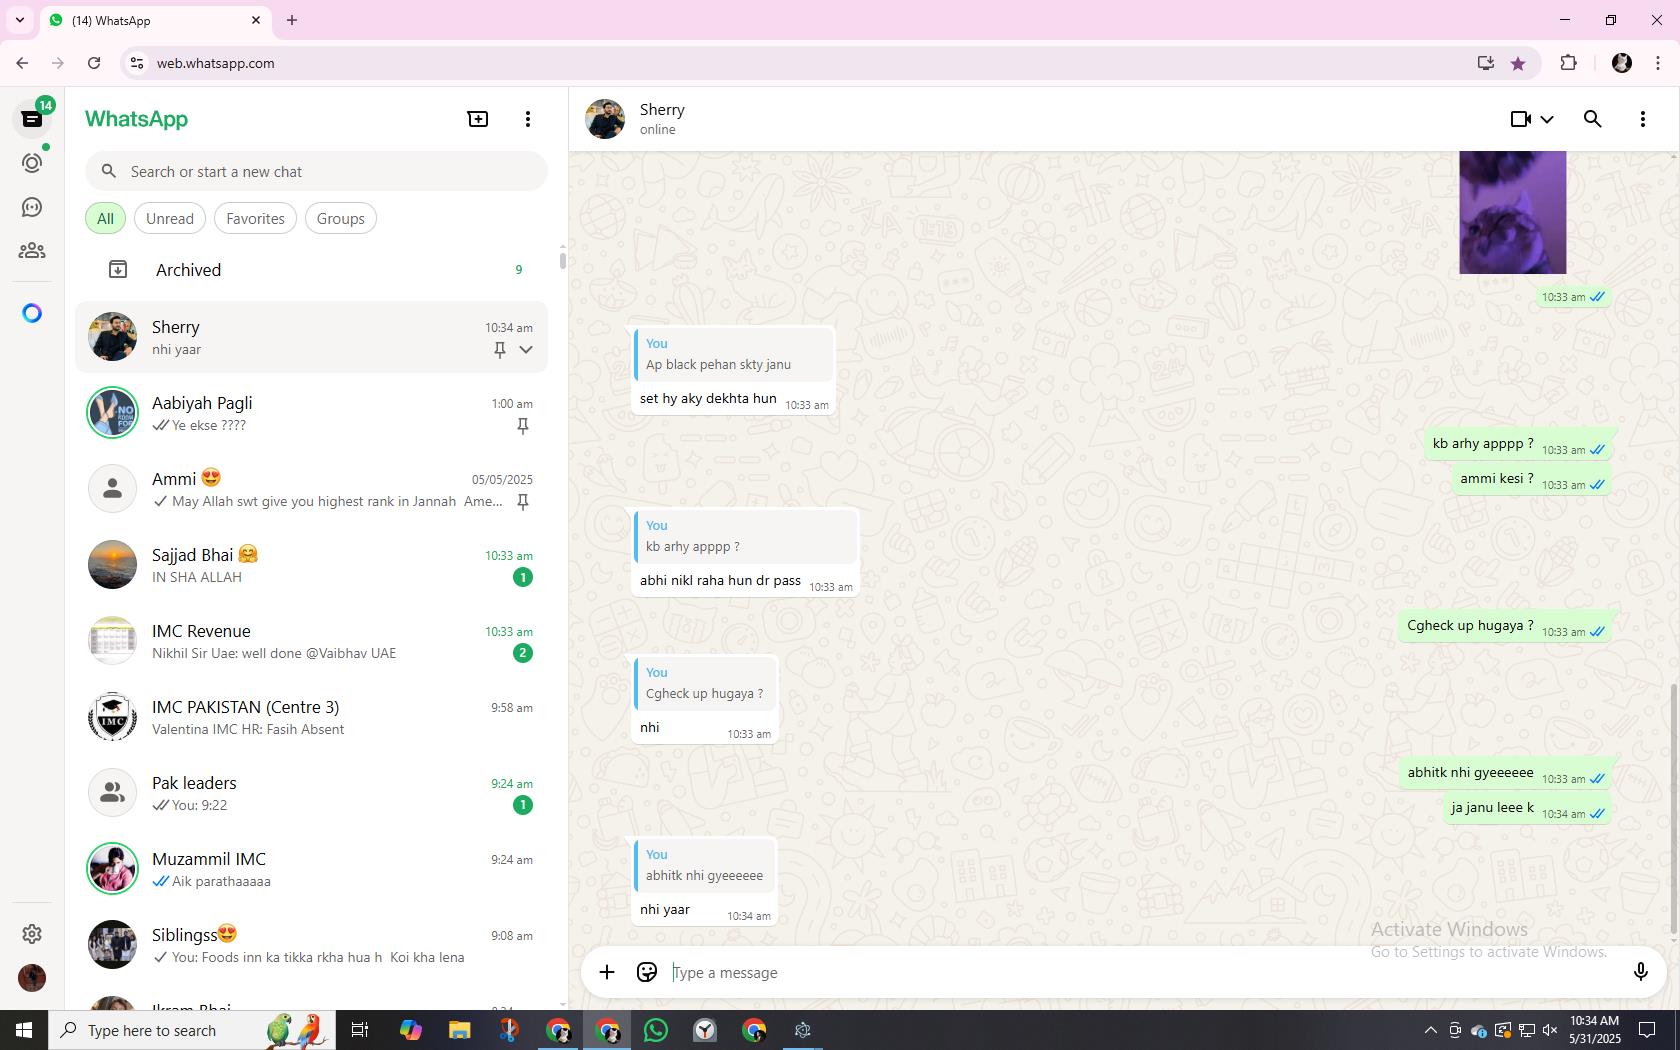
Task: Open the Windows Start menu
Action: 24,1030
